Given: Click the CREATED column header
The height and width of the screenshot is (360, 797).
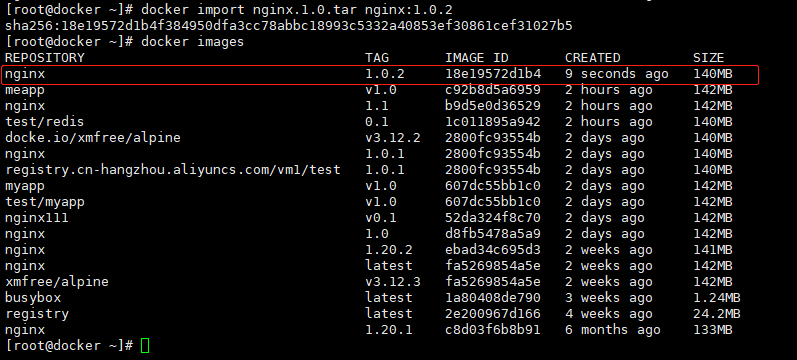Looking at the screenshot, I should pyautogui.click(x=593, y=57).
